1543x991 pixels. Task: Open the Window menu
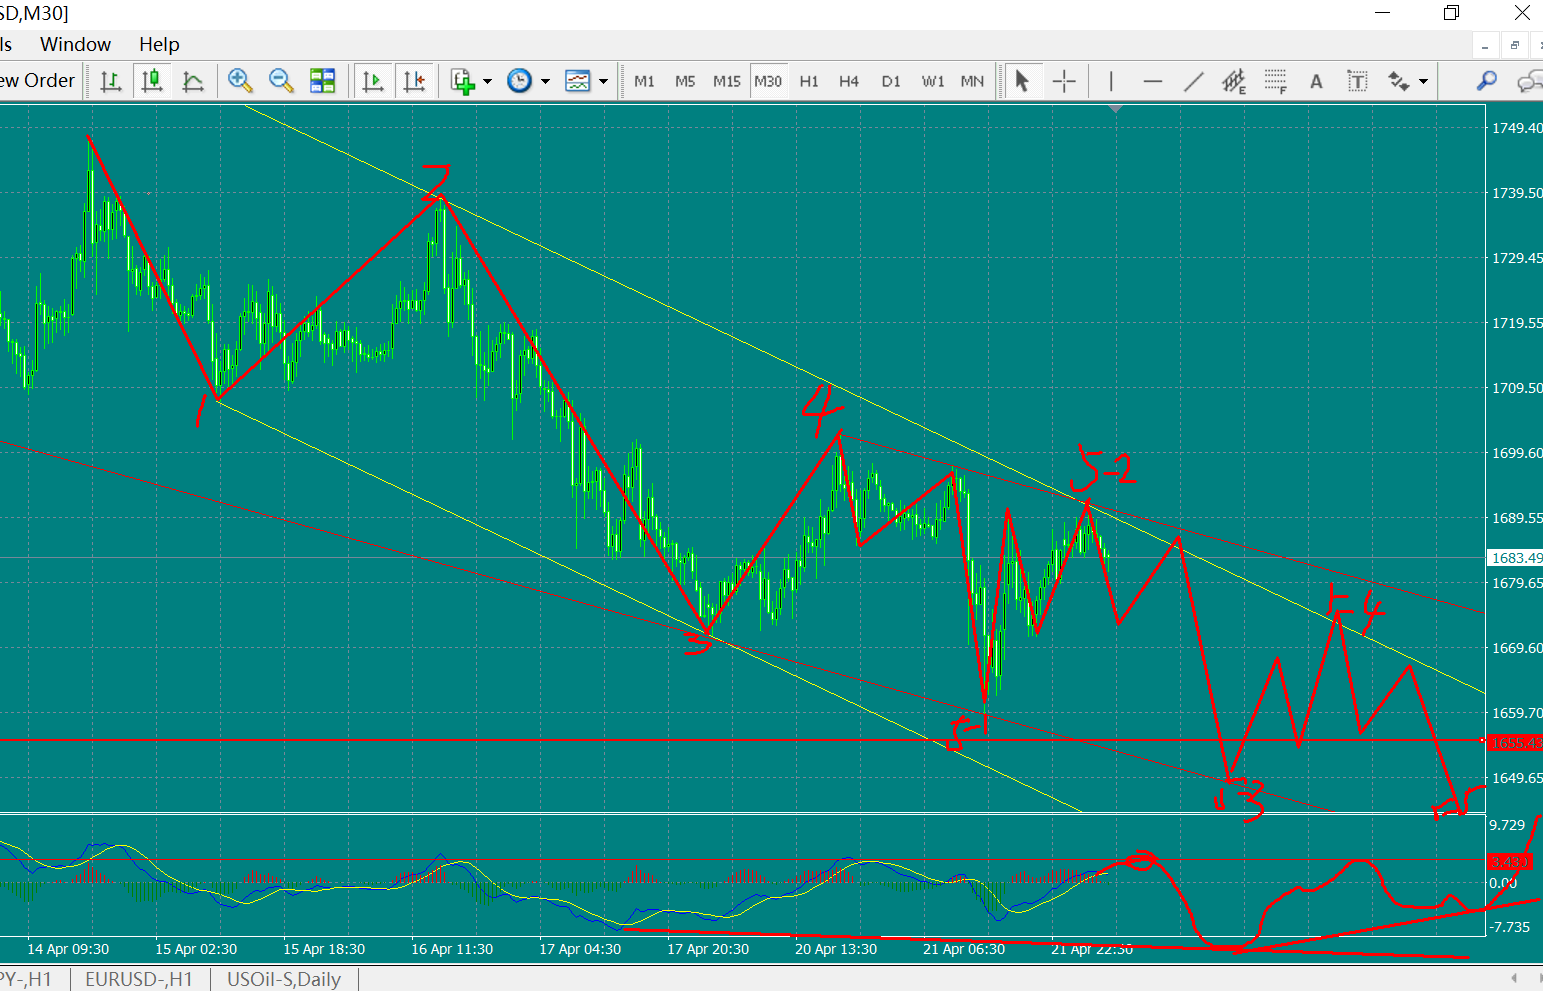tap(75, 44)
